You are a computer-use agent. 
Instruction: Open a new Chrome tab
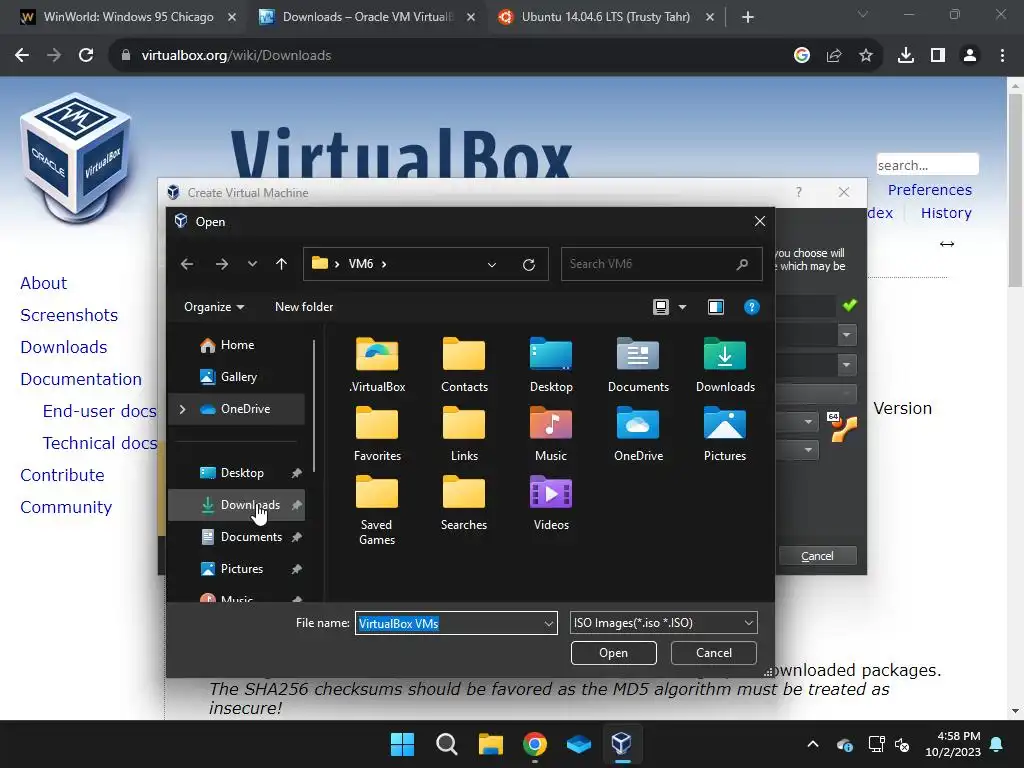coord(748,17)
